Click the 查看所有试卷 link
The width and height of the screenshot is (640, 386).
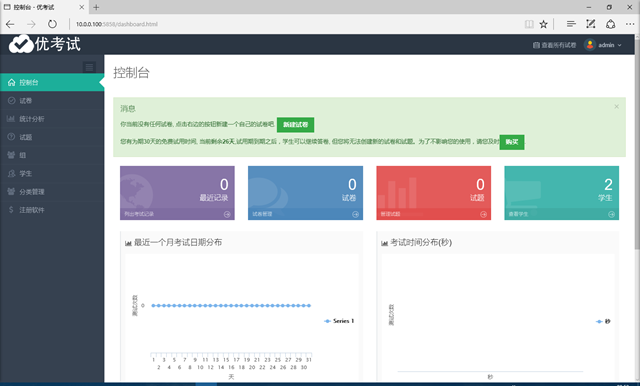click(x=554, y=45)
